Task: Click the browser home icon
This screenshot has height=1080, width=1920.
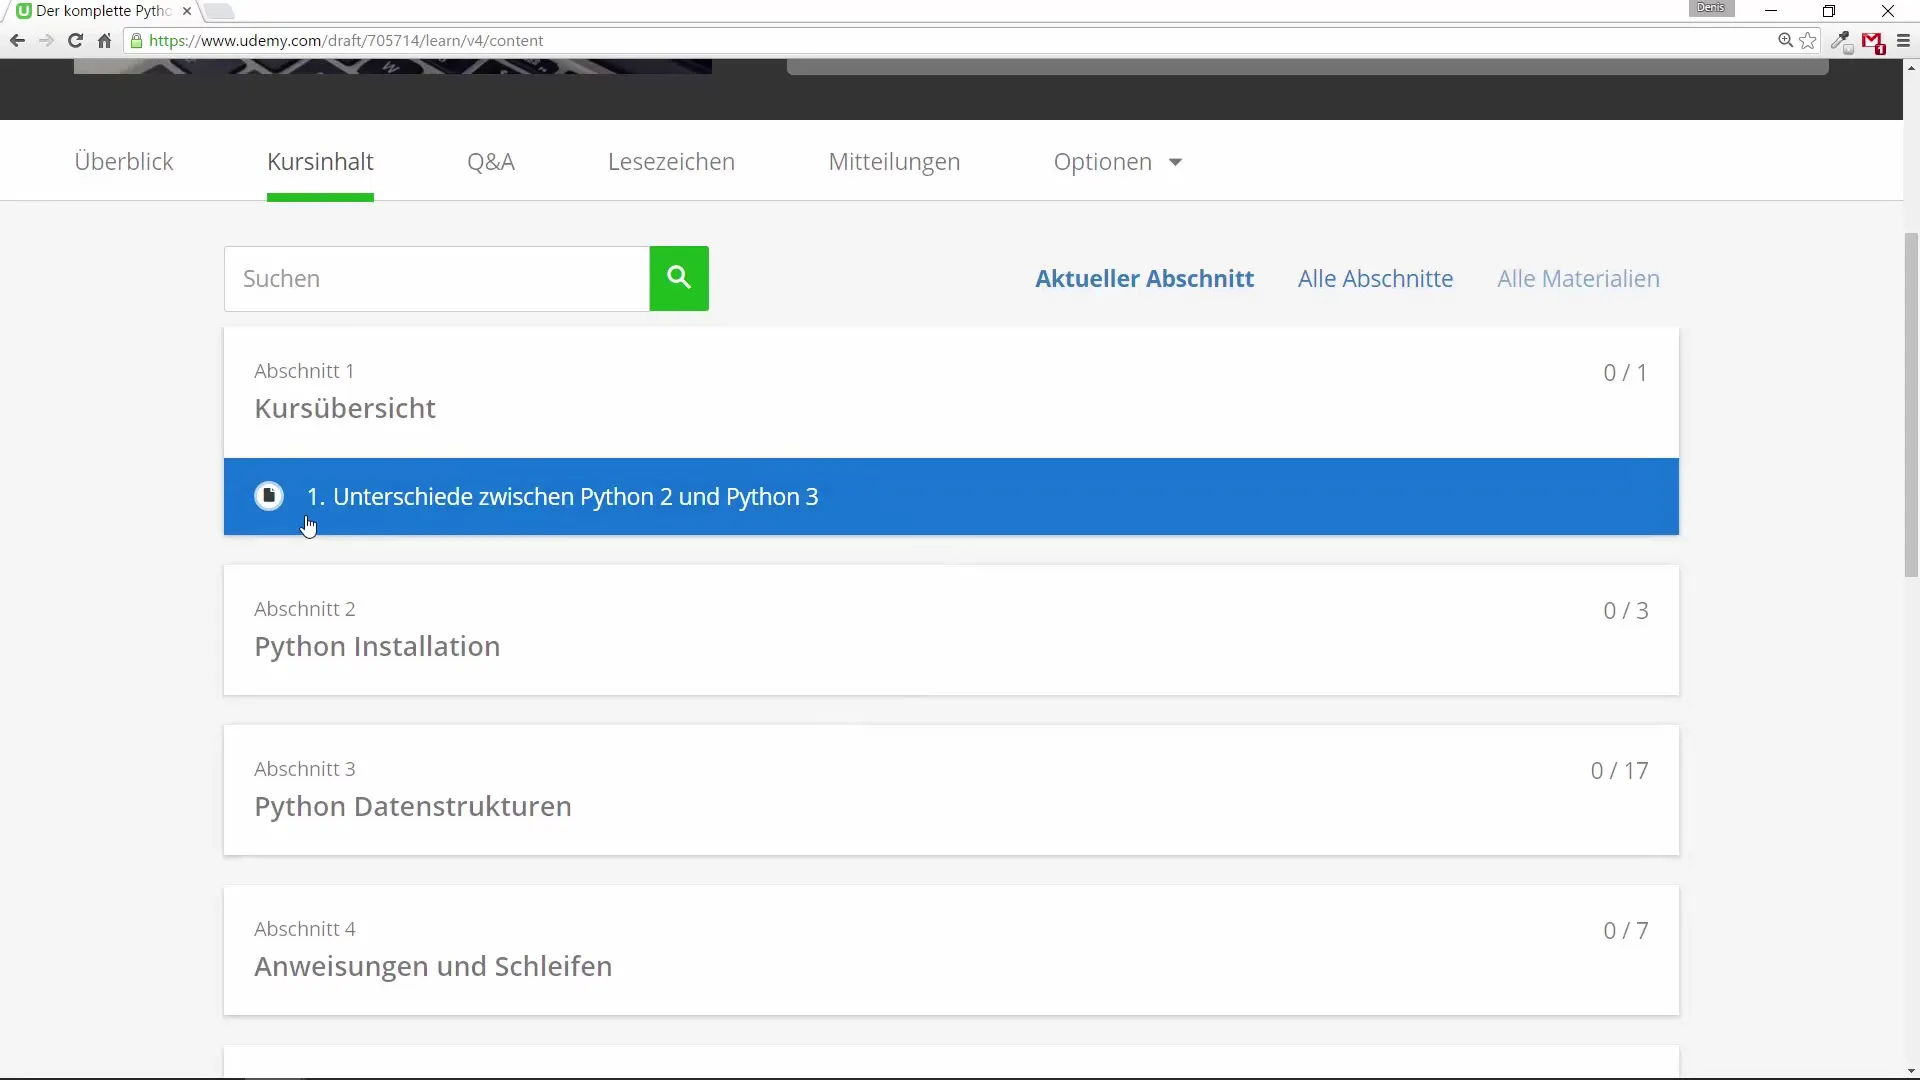Action: pos(104,41)
